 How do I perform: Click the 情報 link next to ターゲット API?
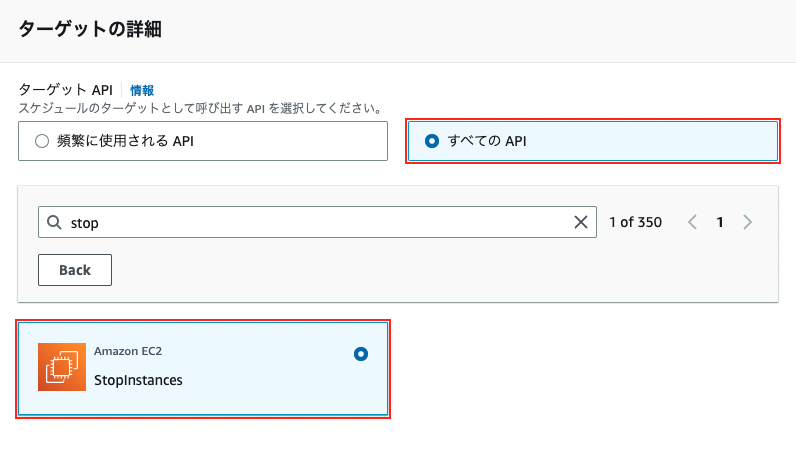(142, 90)
